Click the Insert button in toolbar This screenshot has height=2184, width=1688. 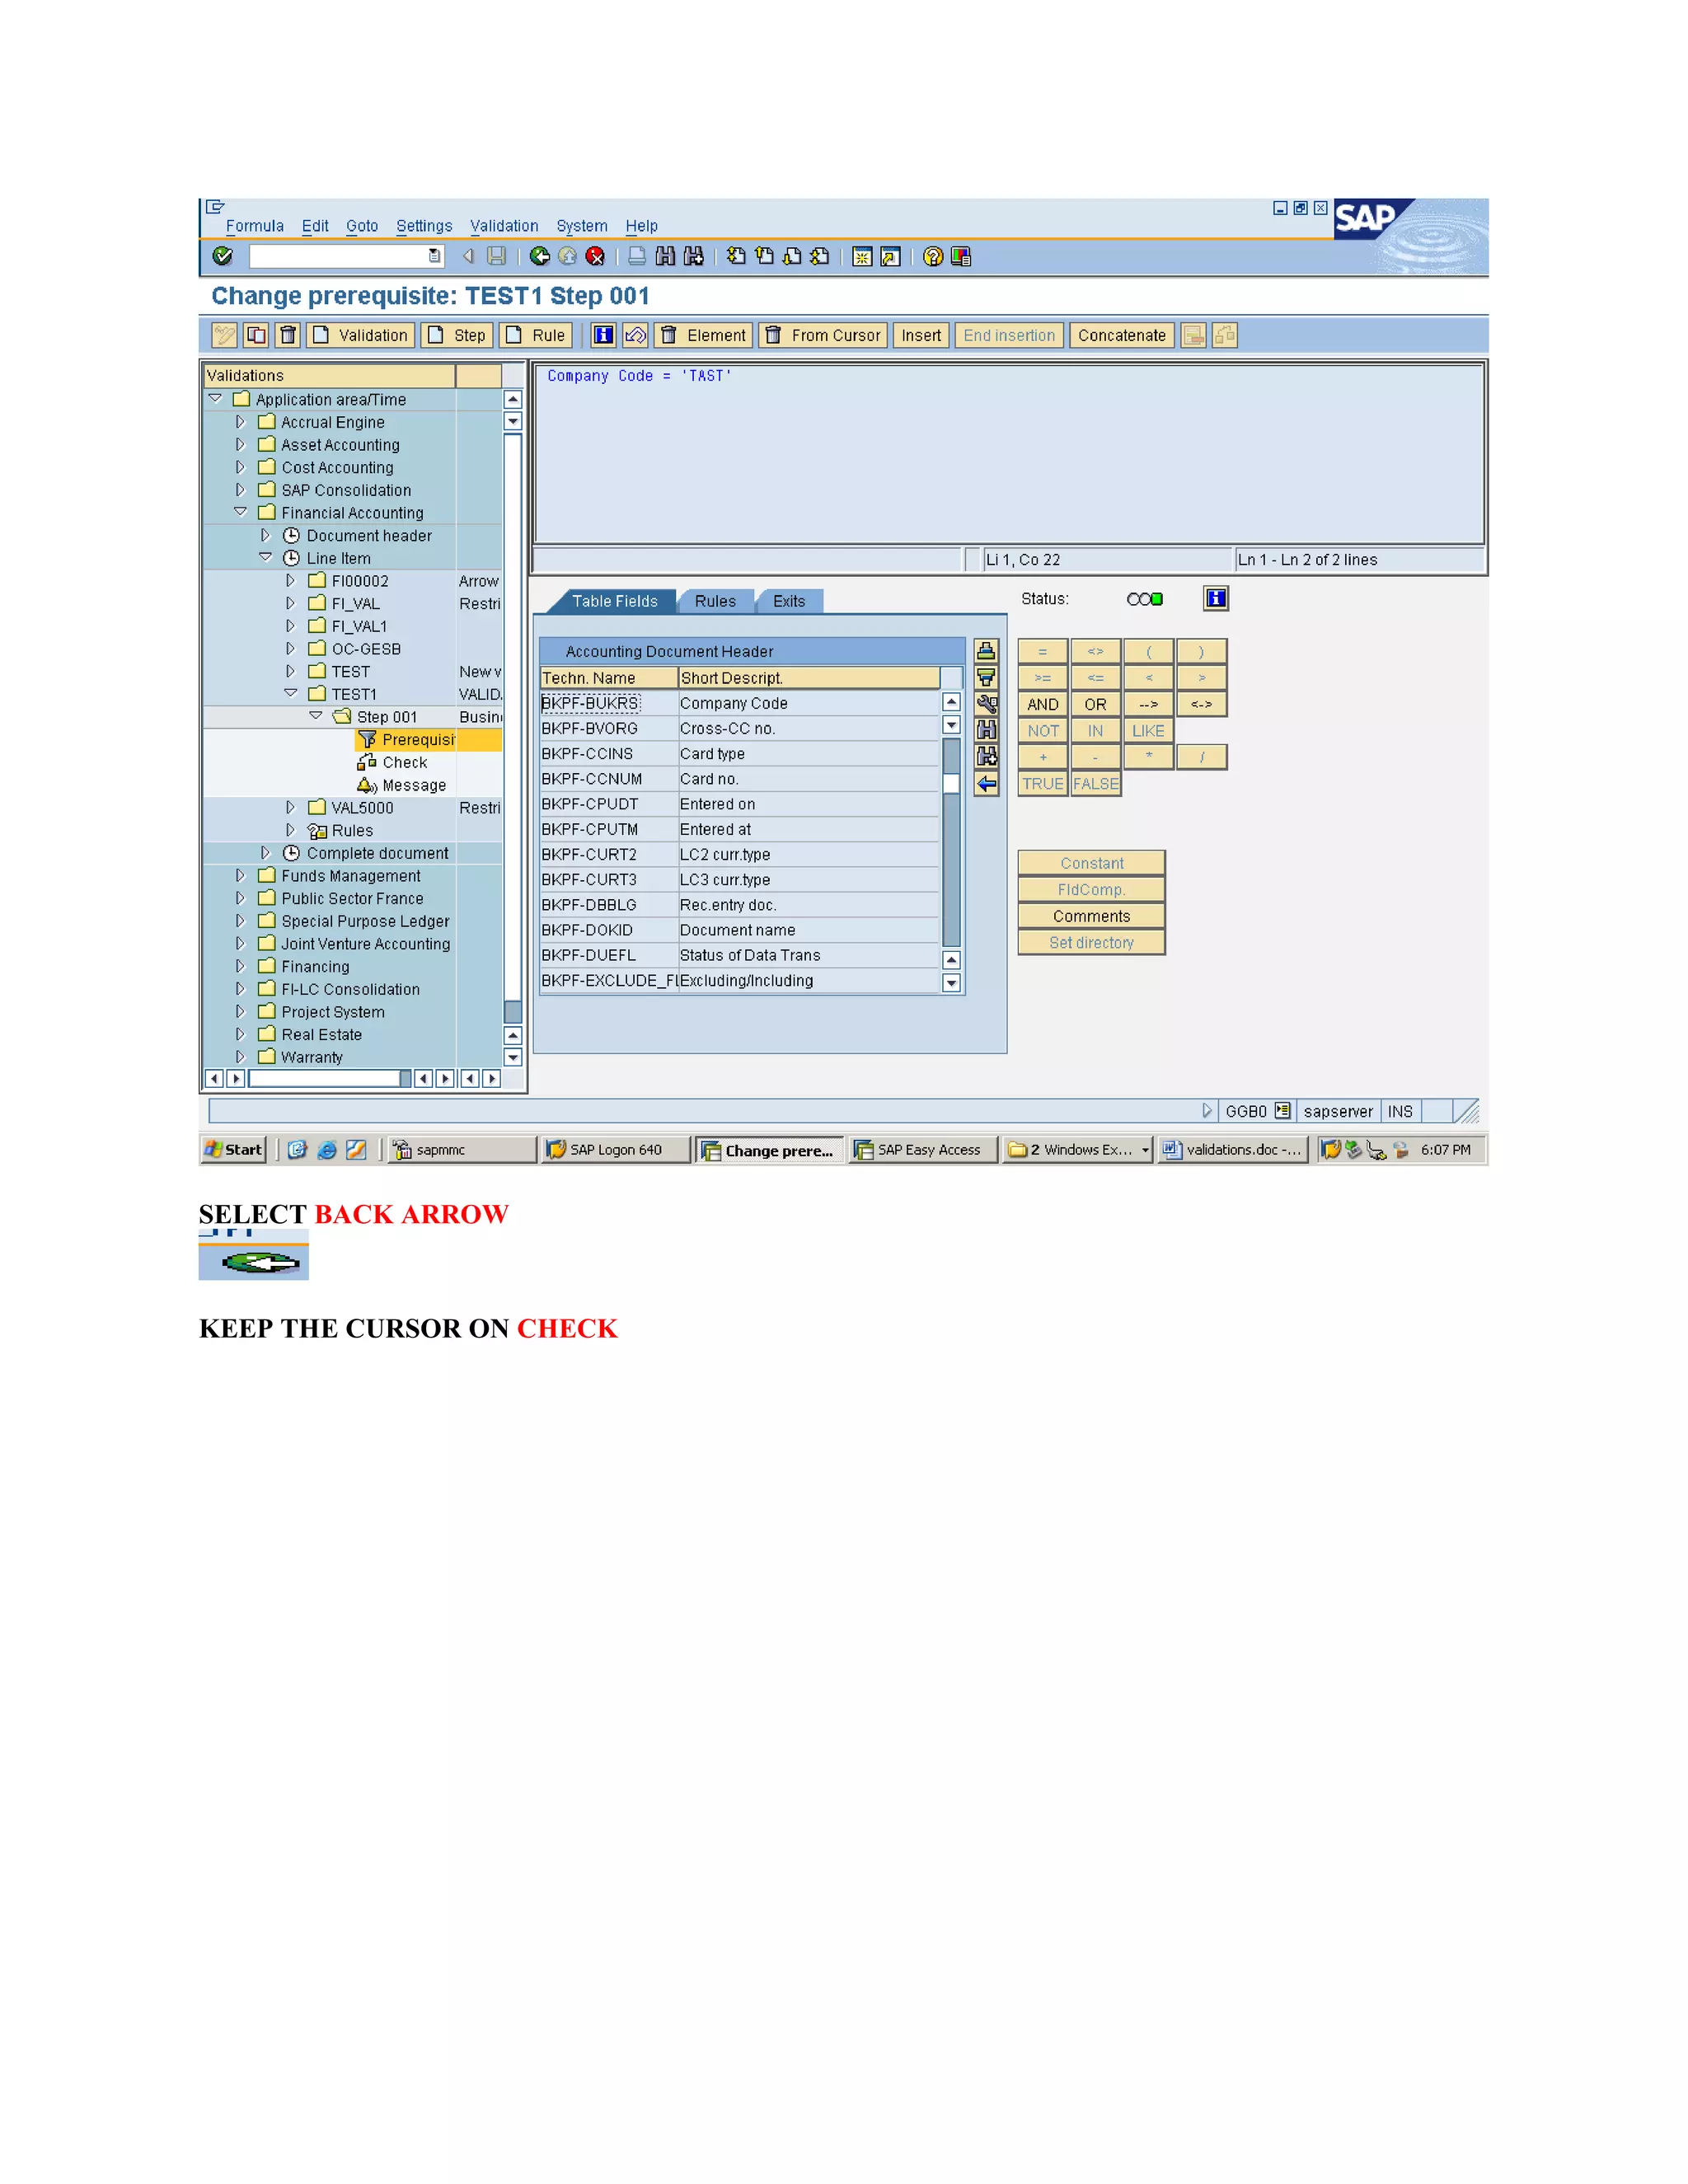[921, 335]
